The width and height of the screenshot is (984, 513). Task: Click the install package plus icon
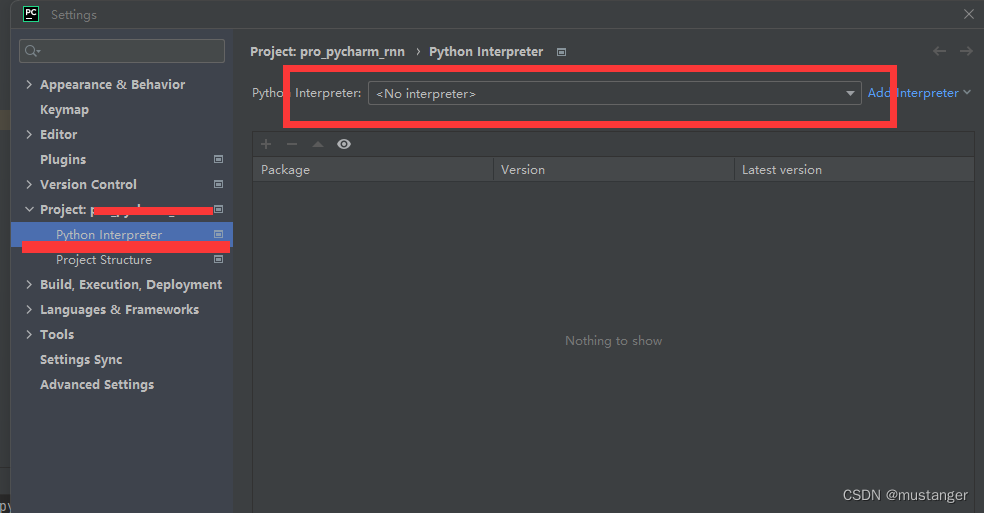point(266,144)
